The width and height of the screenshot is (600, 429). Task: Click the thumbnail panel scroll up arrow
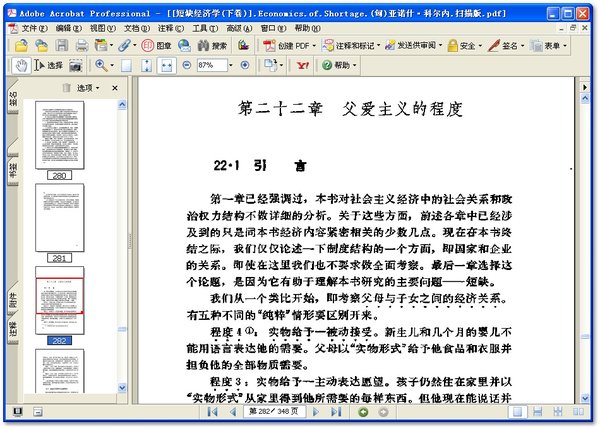click(122, 104)
